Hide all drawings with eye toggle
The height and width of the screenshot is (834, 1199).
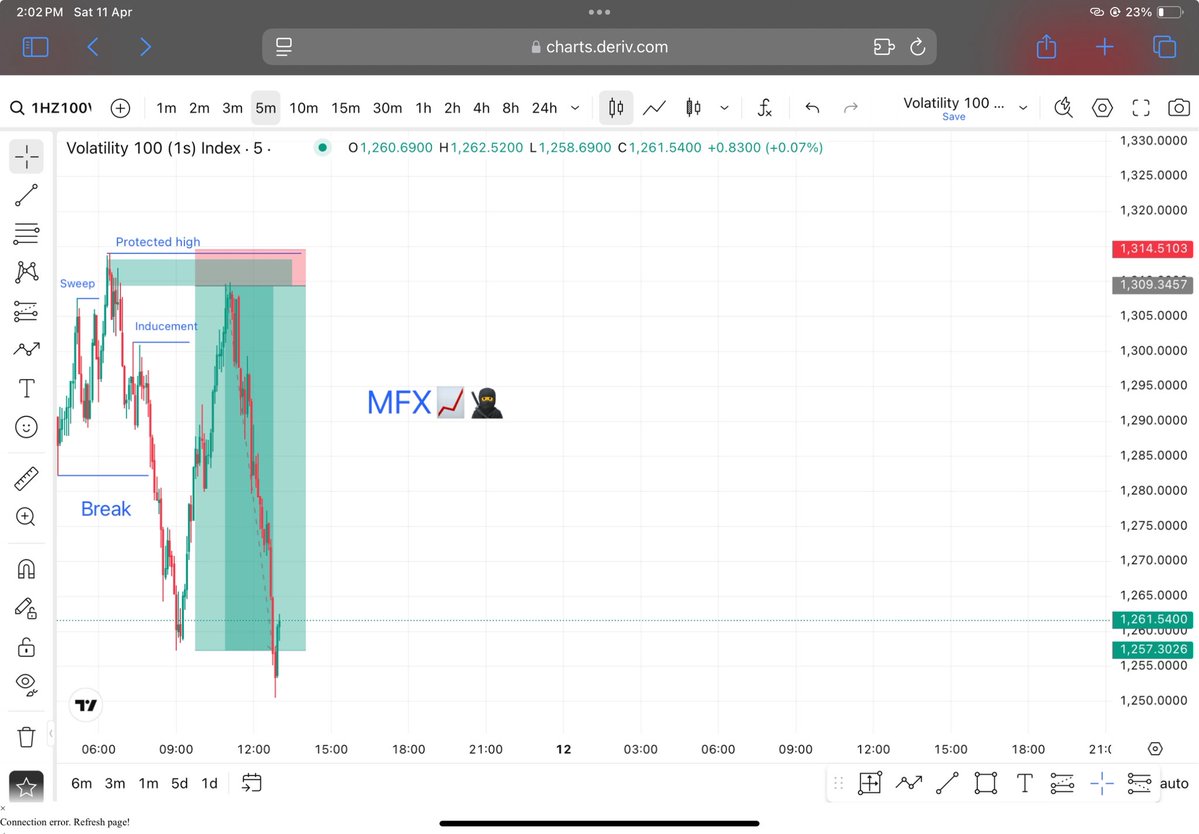point(26,684)
